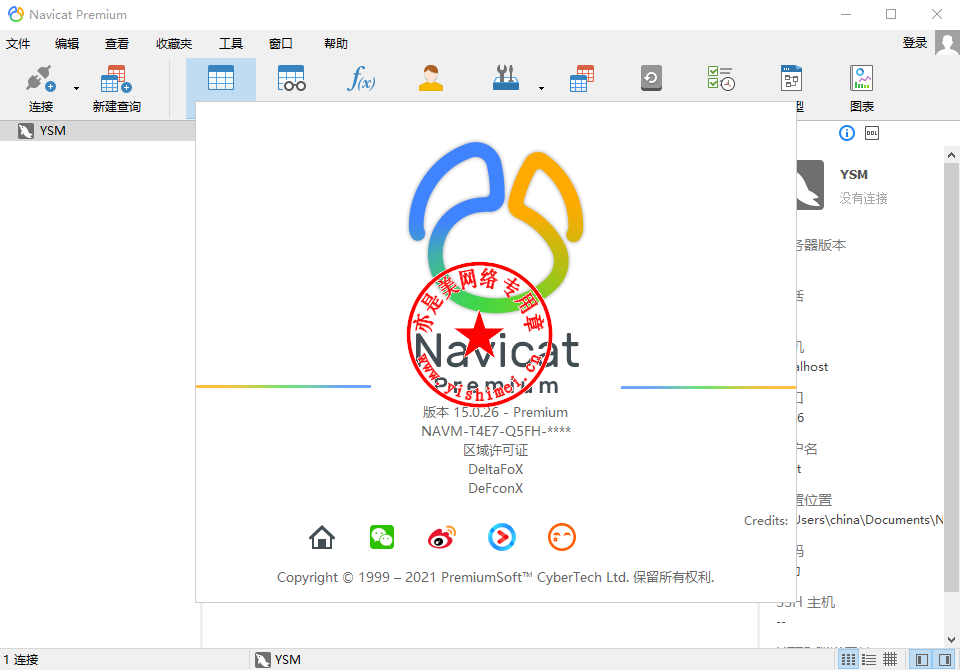
Task: Select the Model toolbar icon
Action: [791, 78]
